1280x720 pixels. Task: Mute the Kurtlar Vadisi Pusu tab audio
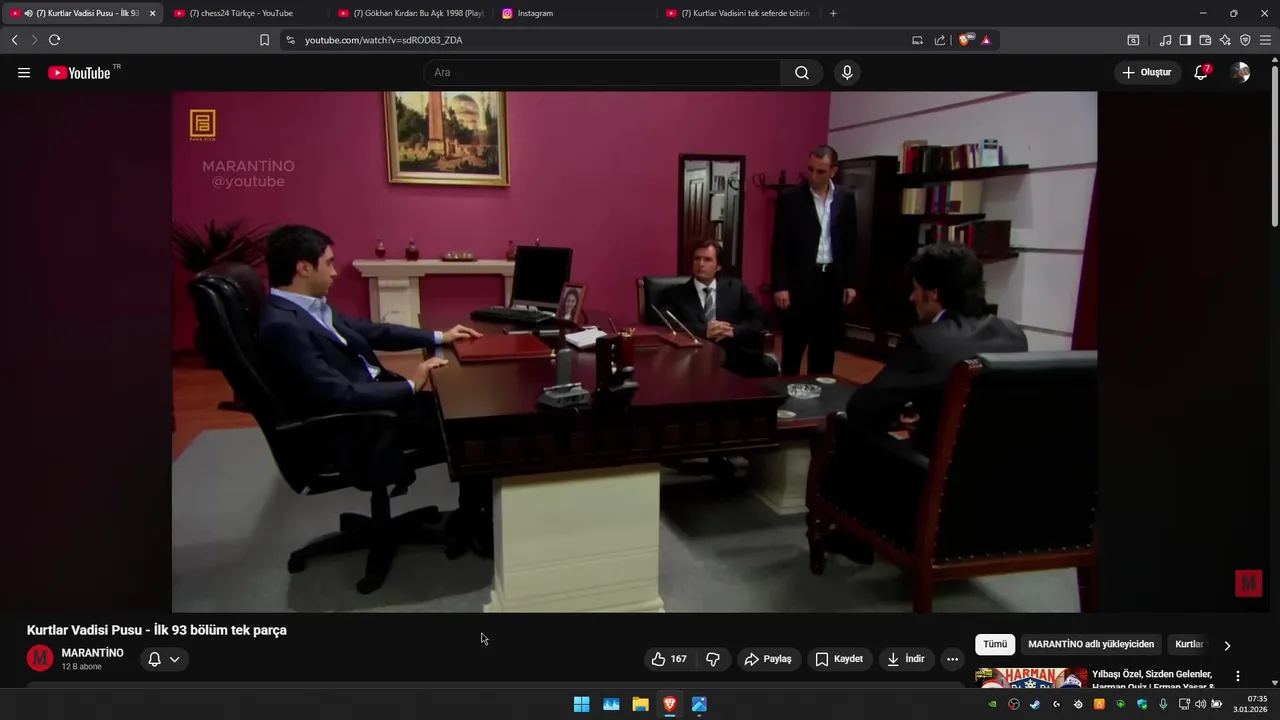coord(28,13)
